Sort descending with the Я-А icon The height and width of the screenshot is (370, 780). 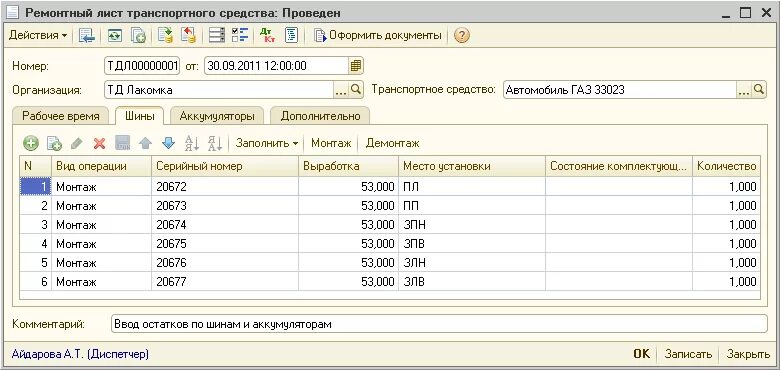pyautogui.click(x=215, y=144)
